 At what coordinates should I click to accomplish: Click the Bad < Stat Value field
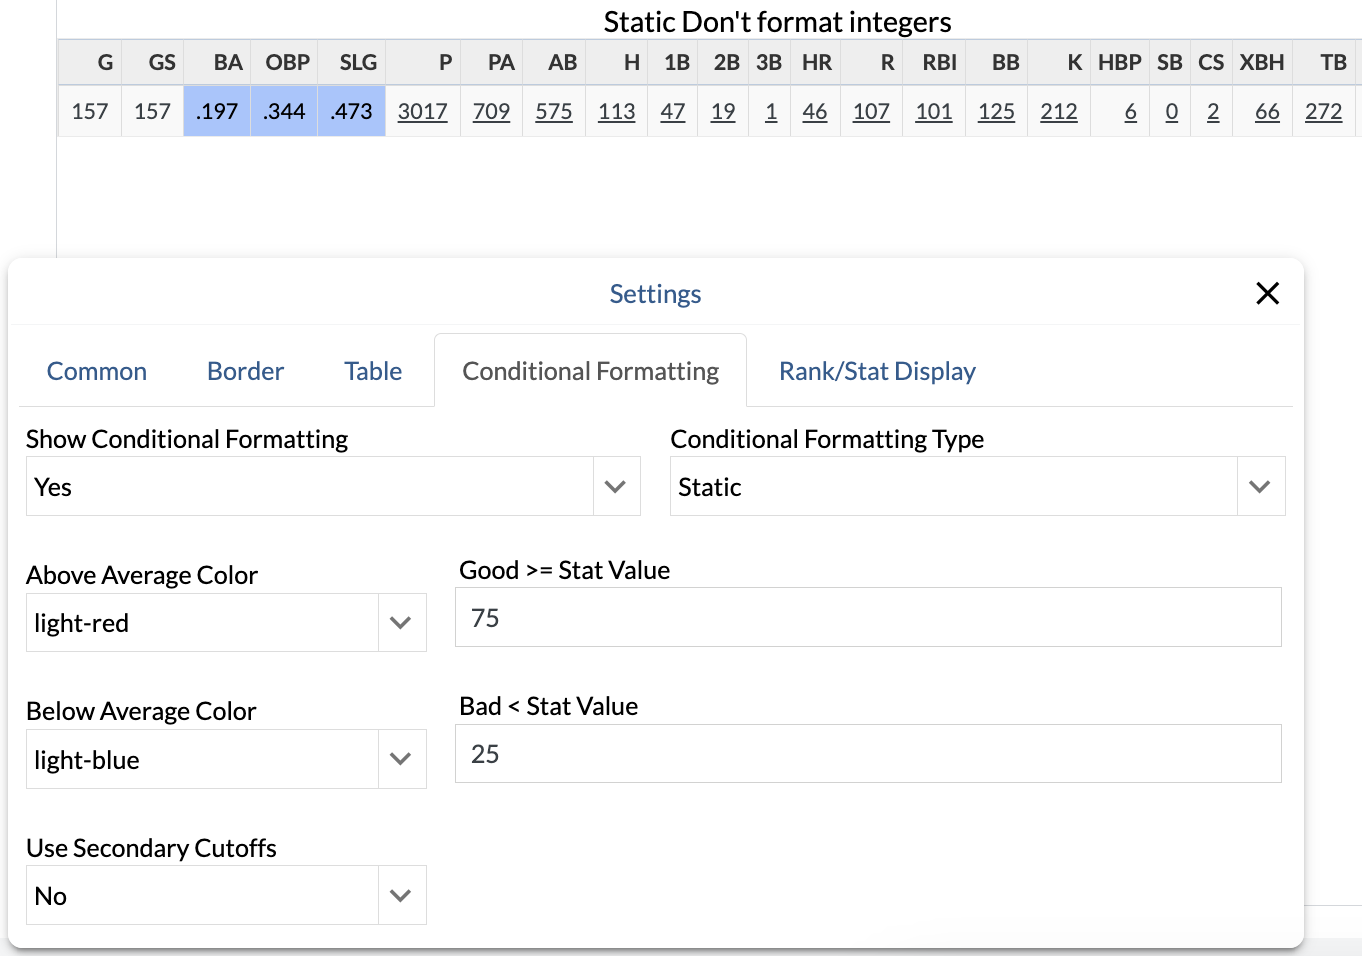868,754
